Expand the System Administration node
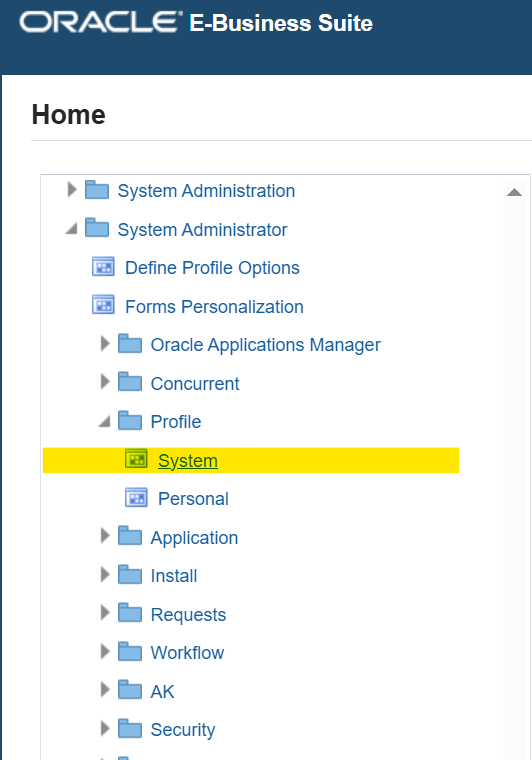532x760 pixels. (x=72, y=190)
